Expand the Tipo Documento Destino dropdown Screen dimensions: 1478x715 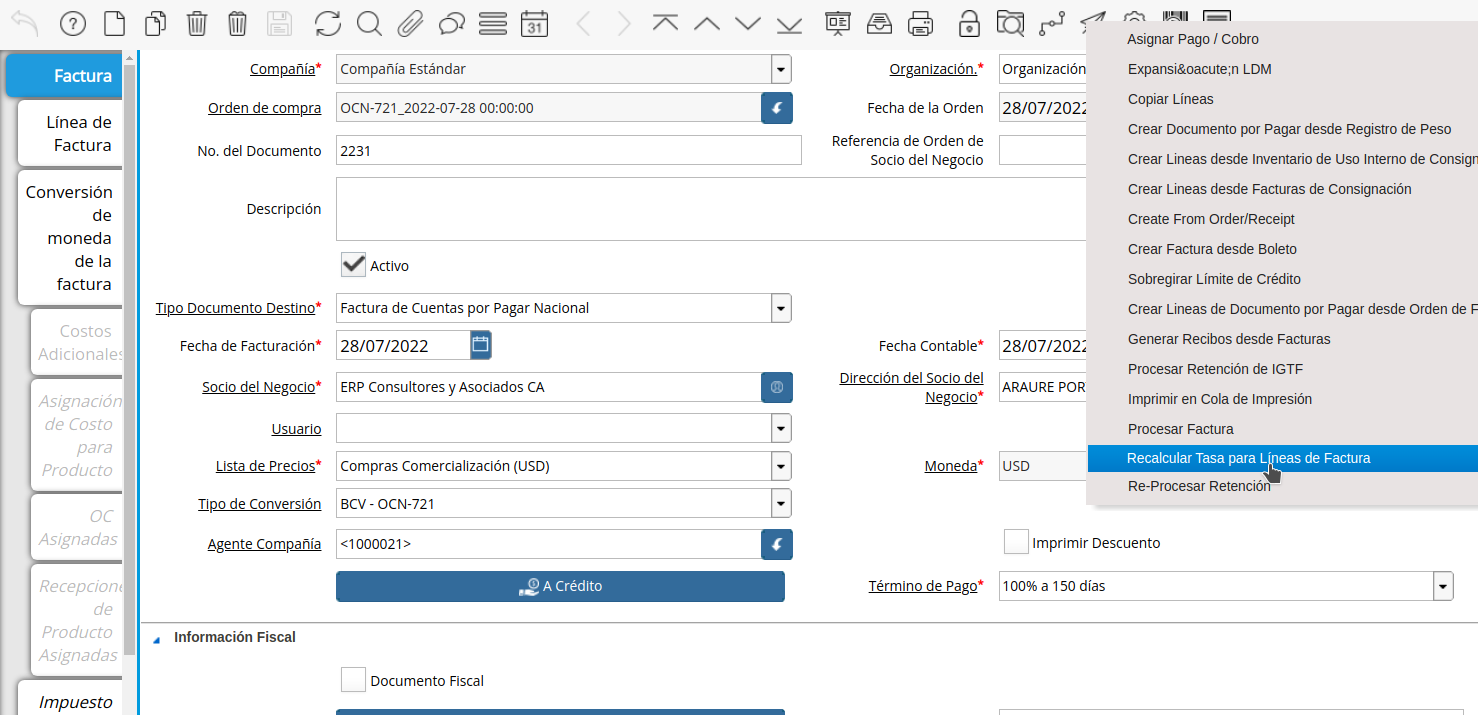pos(780,308)
